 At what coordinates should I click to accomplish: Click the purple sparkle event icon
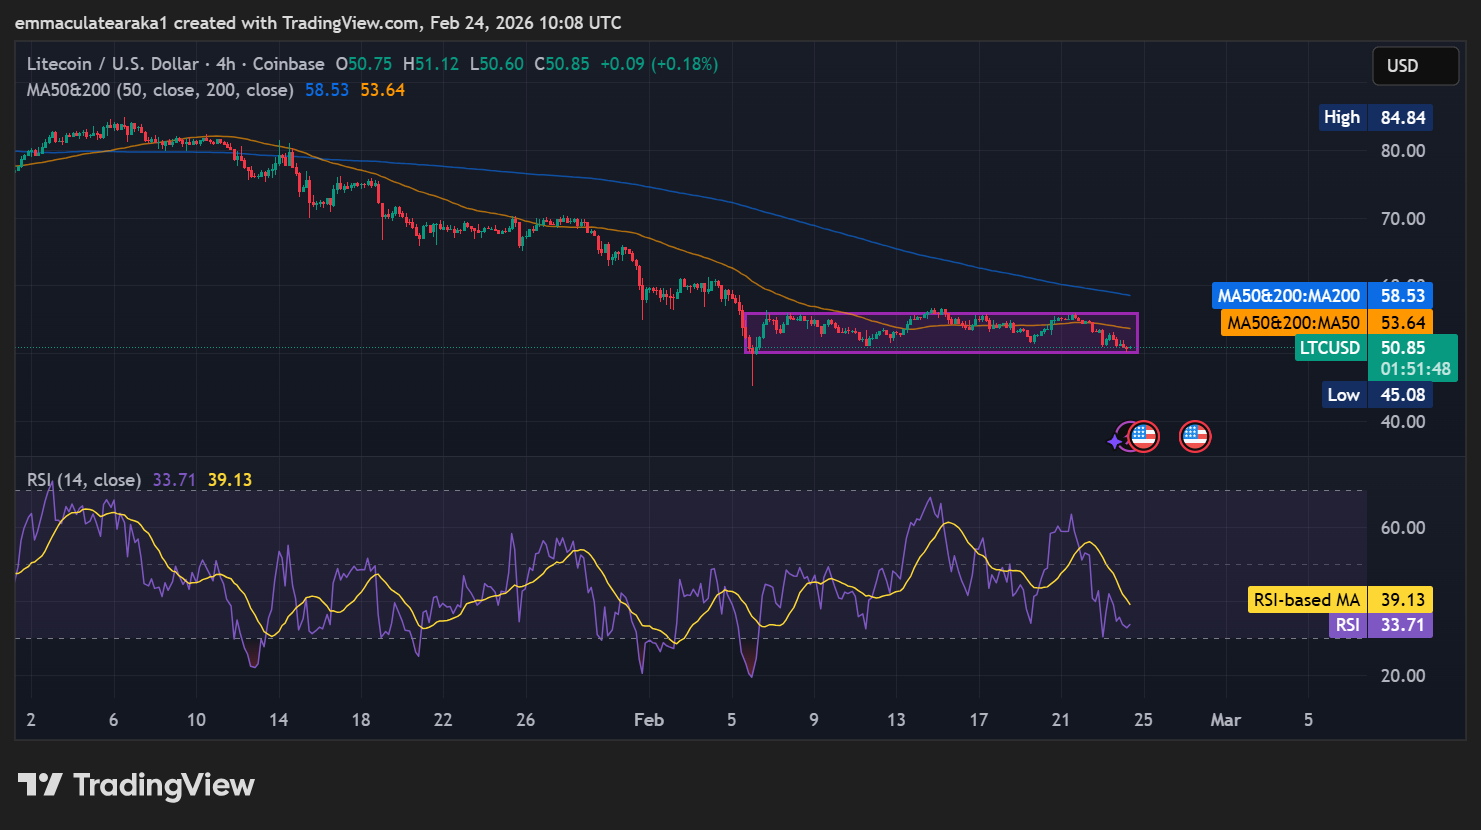[1117, 440]
